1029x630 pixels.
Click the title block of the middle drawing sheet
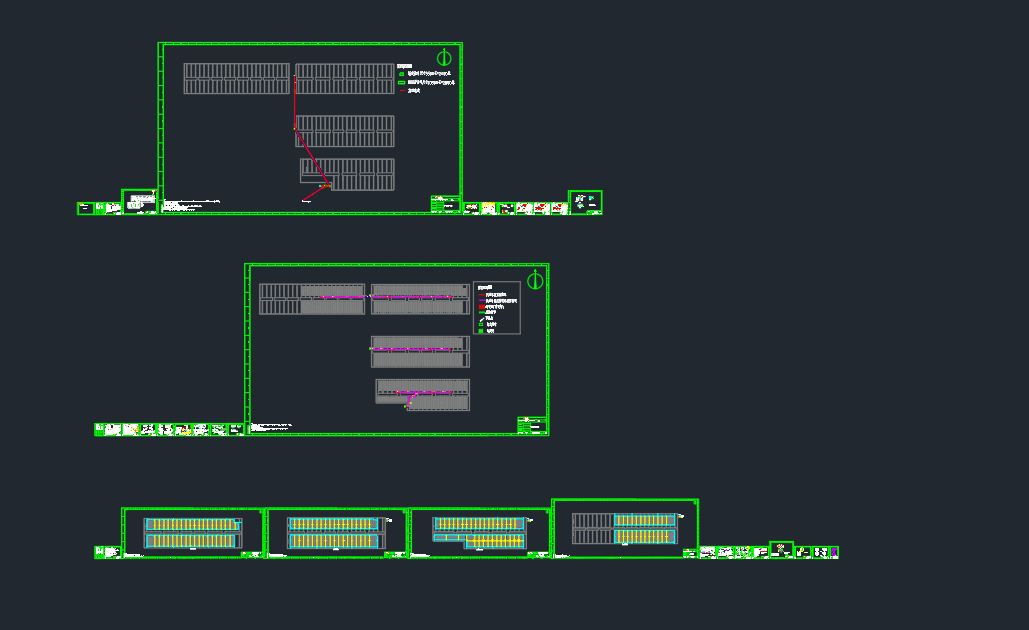click(532, 425)
